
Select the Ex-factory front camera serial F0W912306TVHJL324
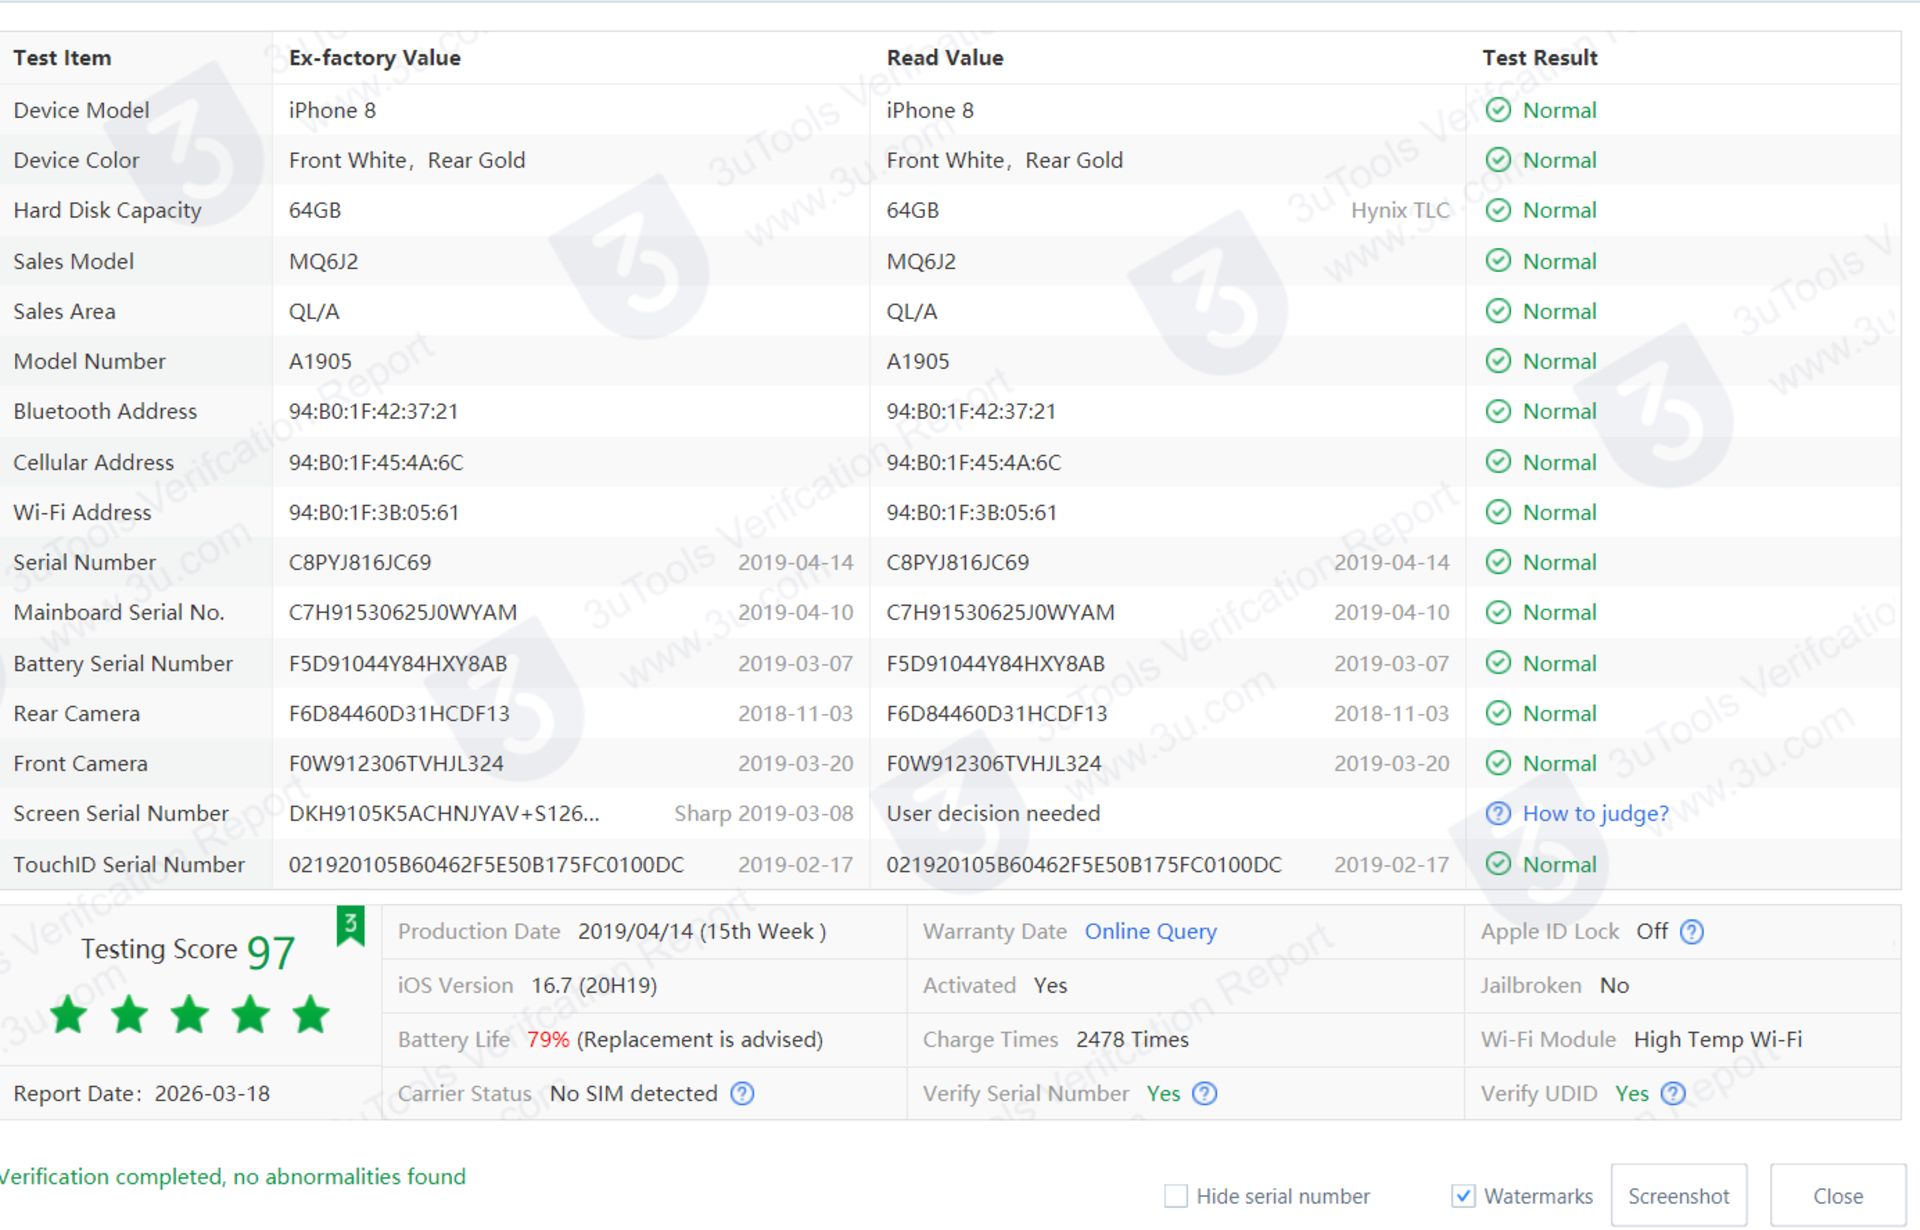tap(396, 763)
